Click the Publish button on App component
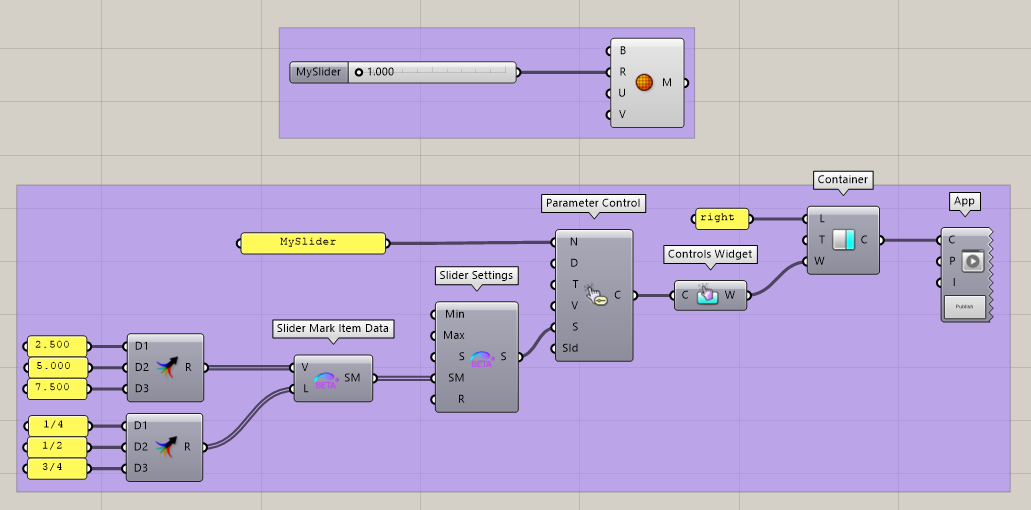1031x510 pixels. 965,307
